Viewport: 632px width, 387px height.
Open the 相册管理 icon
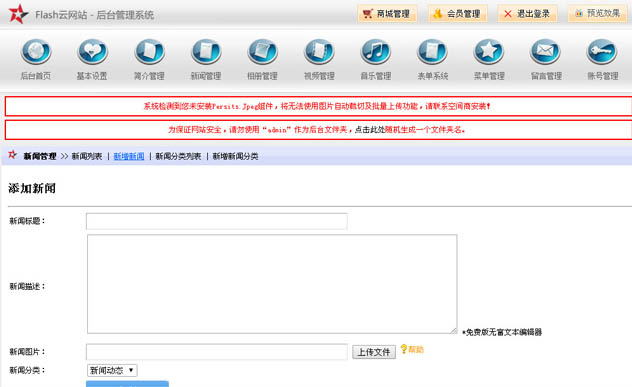pyautogui.click(x=262, y=52)
